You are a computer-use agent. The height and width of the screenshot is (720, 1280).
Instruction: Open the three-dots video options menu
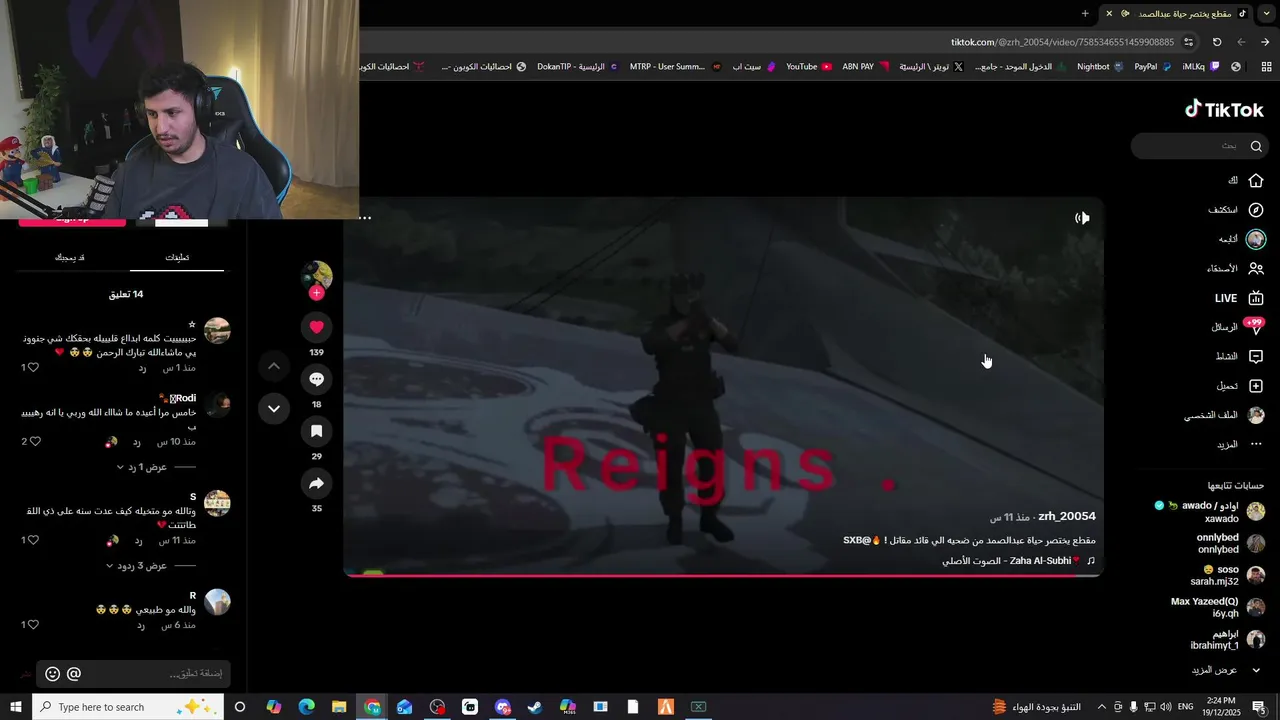pyautogui.click(x=365, y=218)
